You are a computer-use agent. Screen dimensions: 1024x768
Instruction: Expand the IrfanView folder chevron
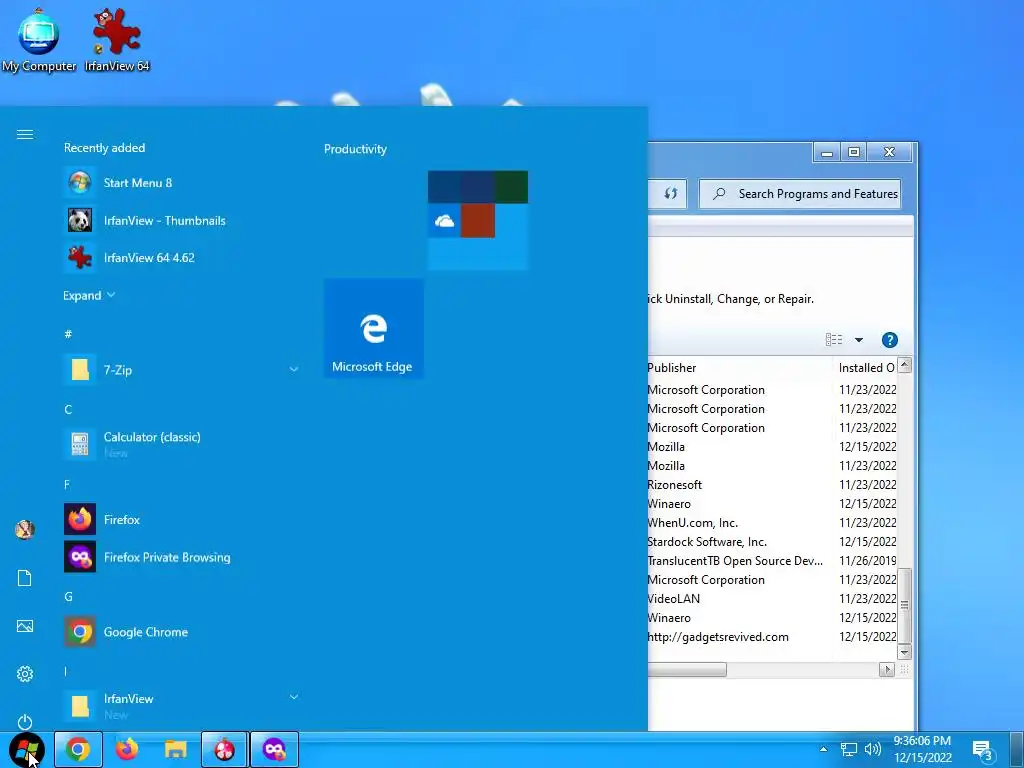click(x=294, y=697)
